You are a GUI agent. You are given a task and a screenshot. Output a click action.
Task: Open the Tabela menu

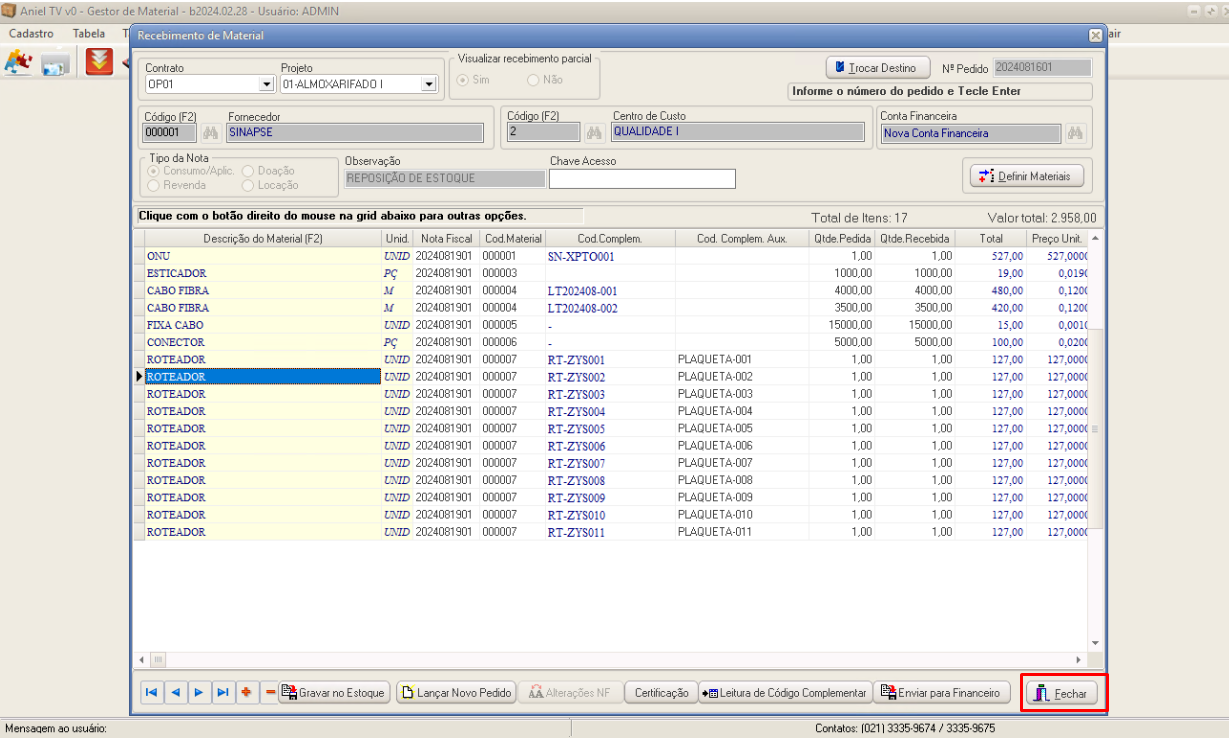pyautogui.click(x=89, y=33)
